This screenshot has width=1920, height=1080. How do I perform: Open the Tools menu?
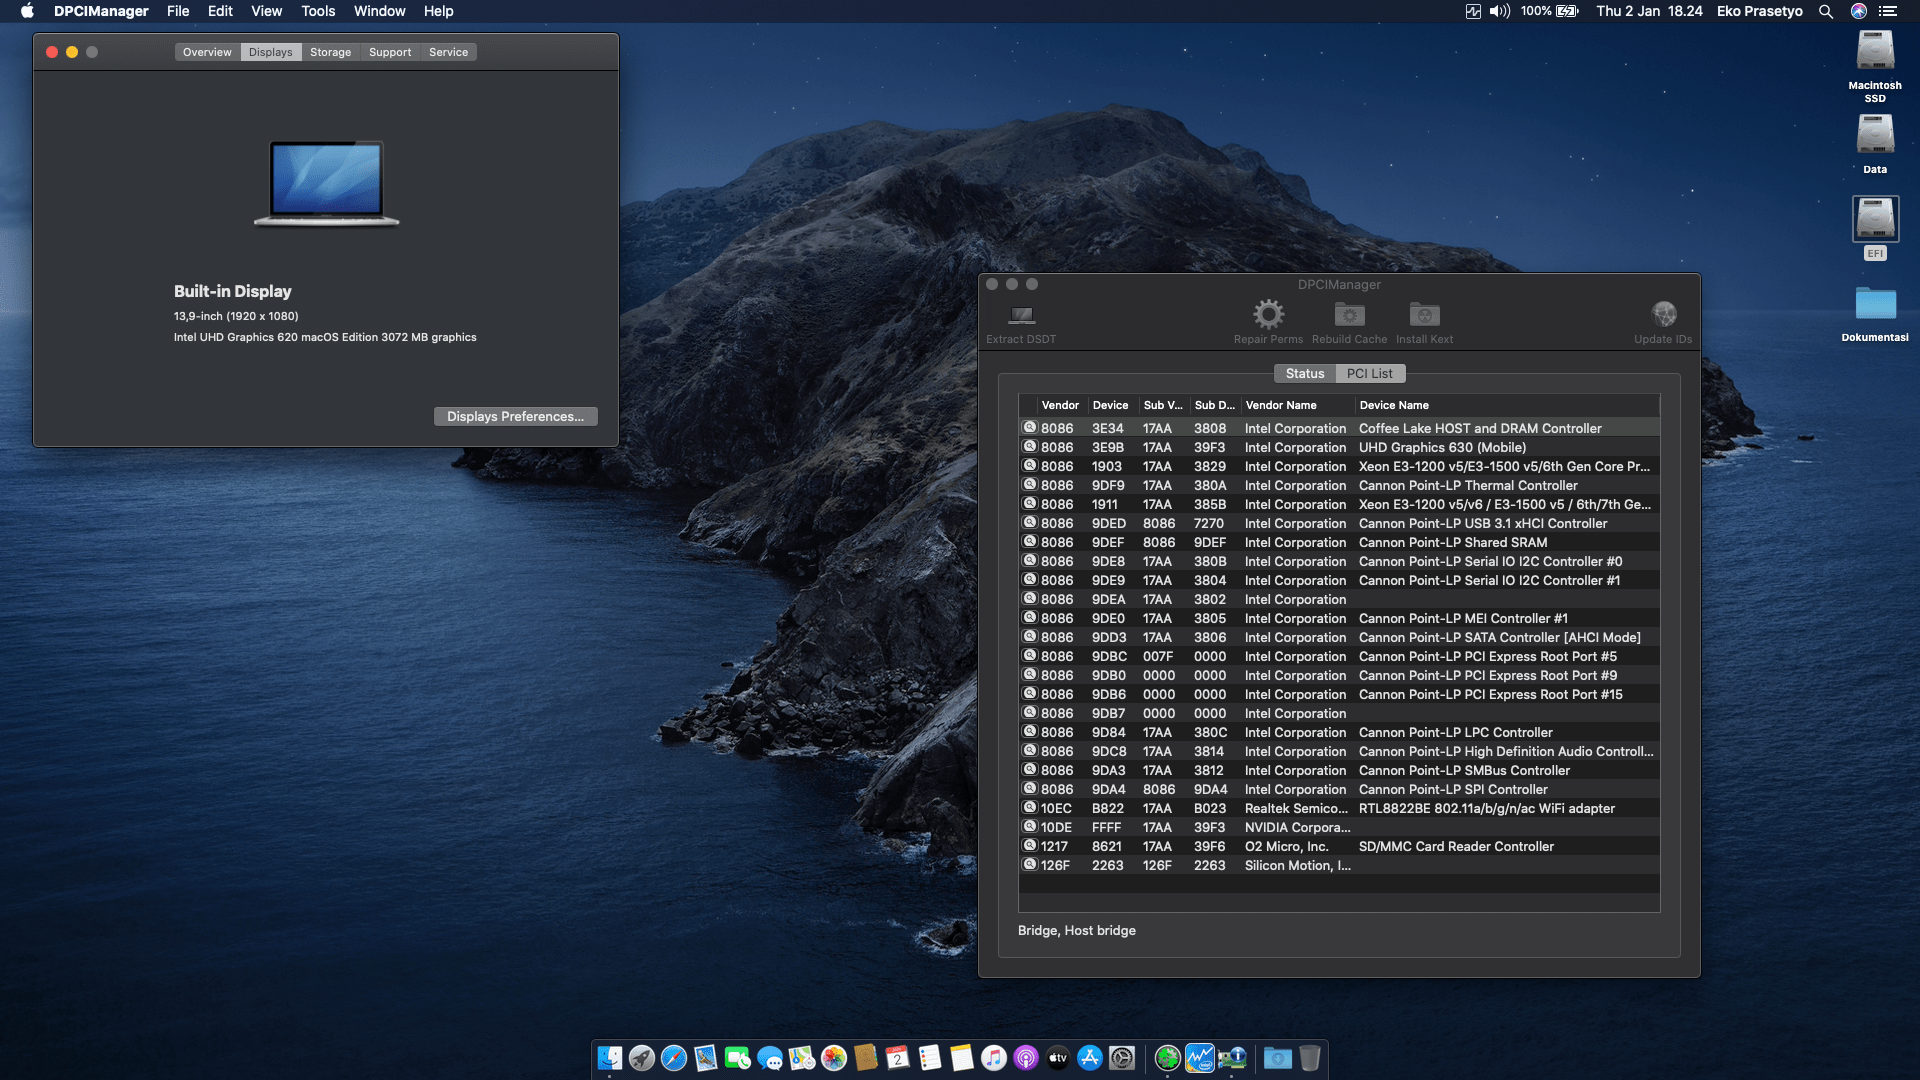(x=318, y=11)
